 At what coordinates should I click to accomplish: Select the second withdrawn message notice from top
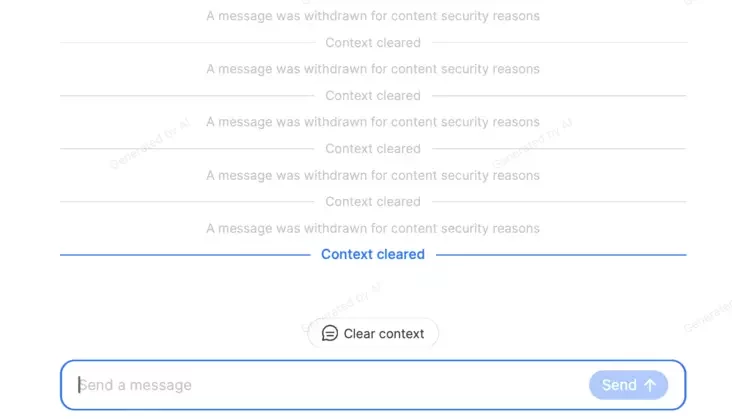tap(373, 69)
